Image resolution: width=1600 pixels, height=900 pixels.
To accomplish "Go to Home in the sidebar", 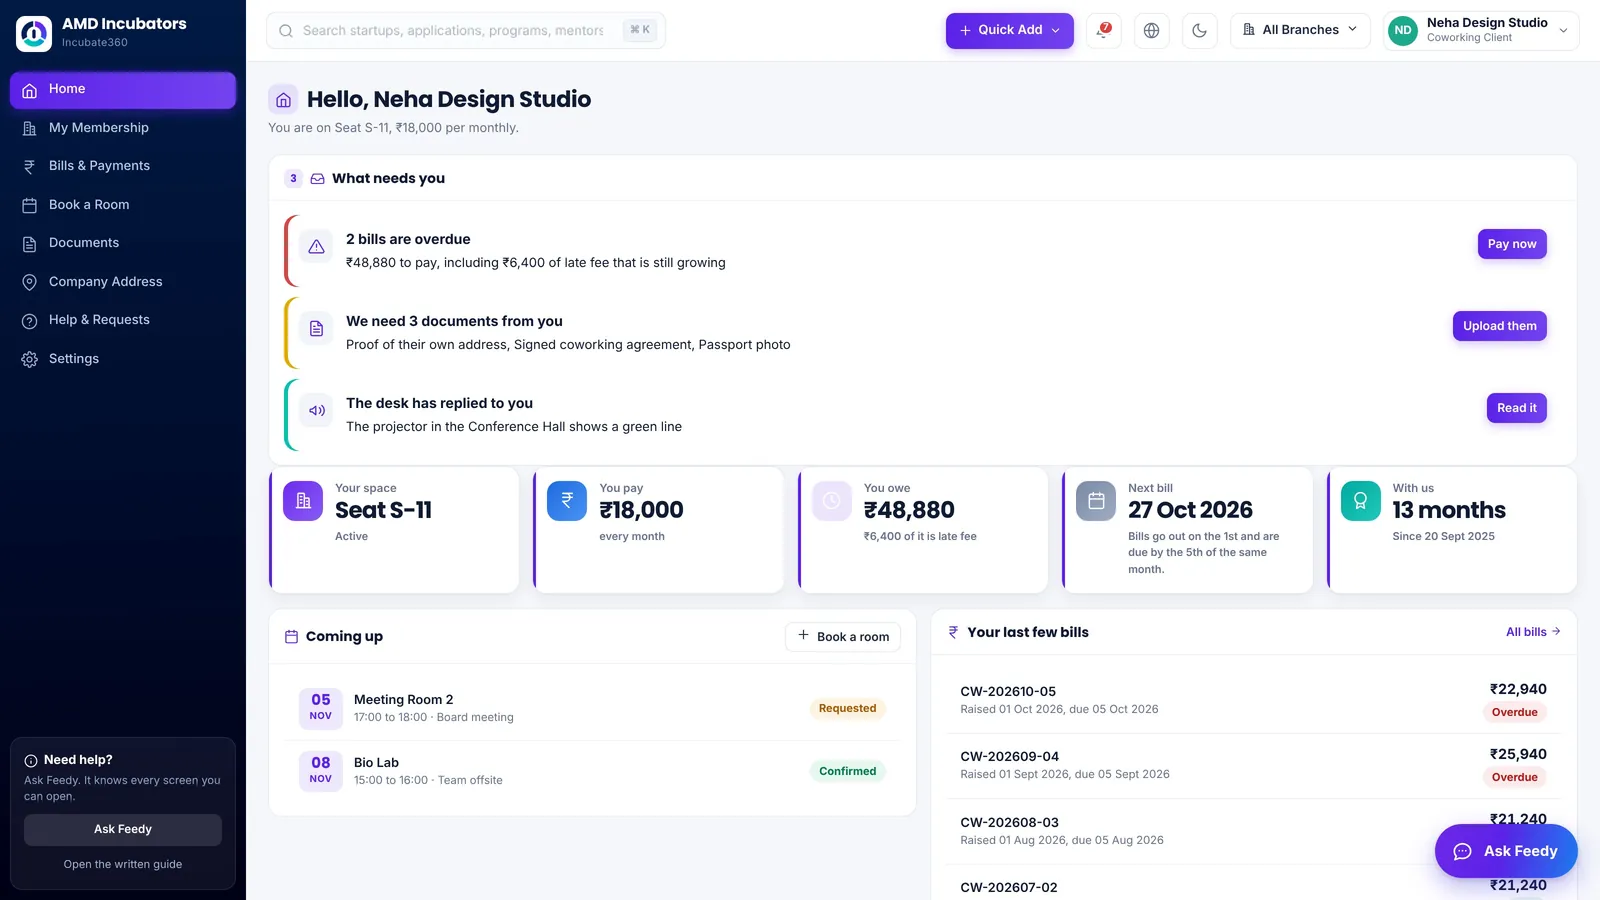I will click(x=123, y=89).
